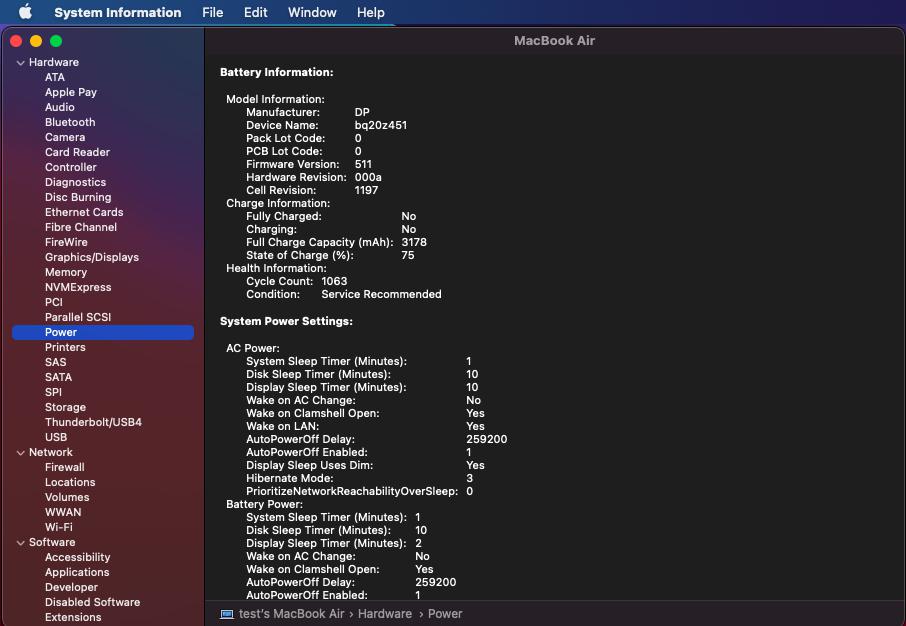Select Wi-Fi under Network
906x626 pixels.
(x=59, y=528)
